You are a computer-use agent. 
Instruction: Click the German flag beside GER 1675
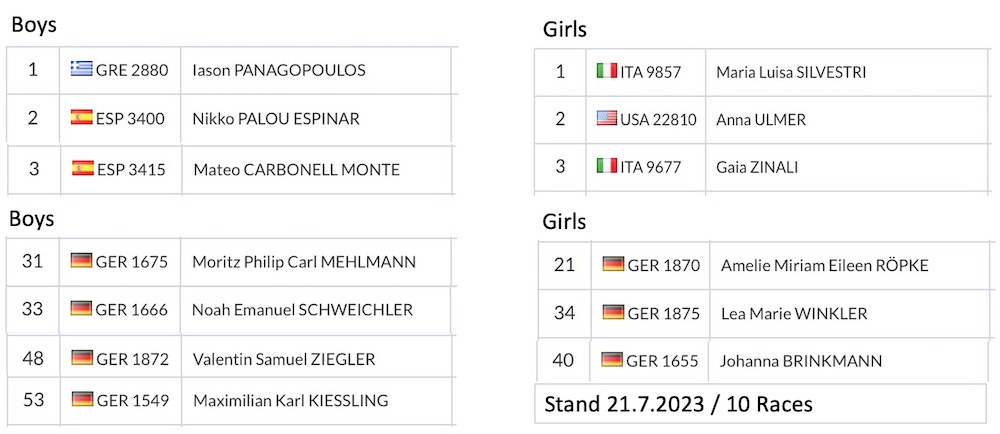point(82,261)
